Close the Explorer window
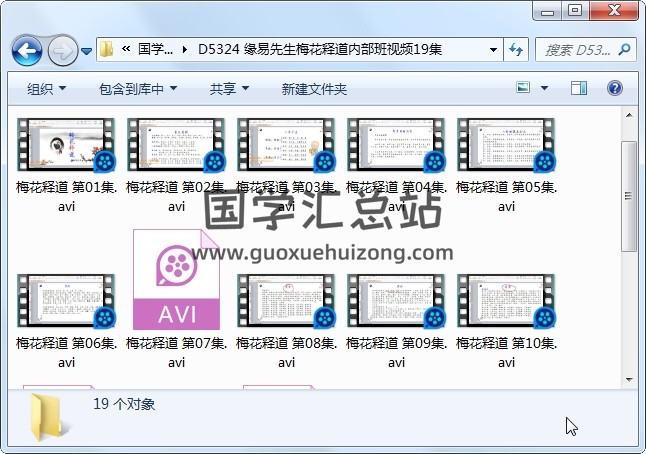This screenshot has width=646, height=454. click(614, 10)
